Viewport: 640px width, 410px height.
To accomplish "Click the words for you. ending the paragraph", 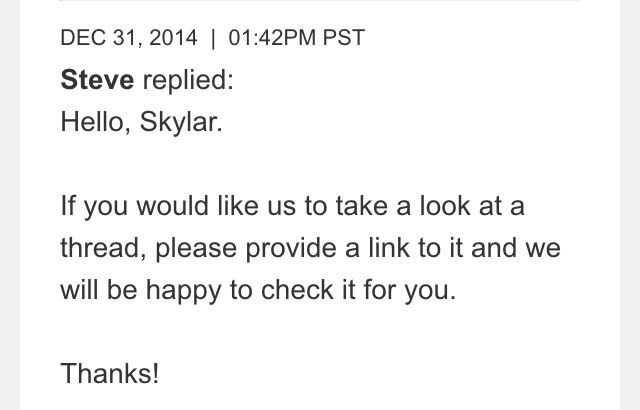I will pyautogui.click(x=409, y=290).
